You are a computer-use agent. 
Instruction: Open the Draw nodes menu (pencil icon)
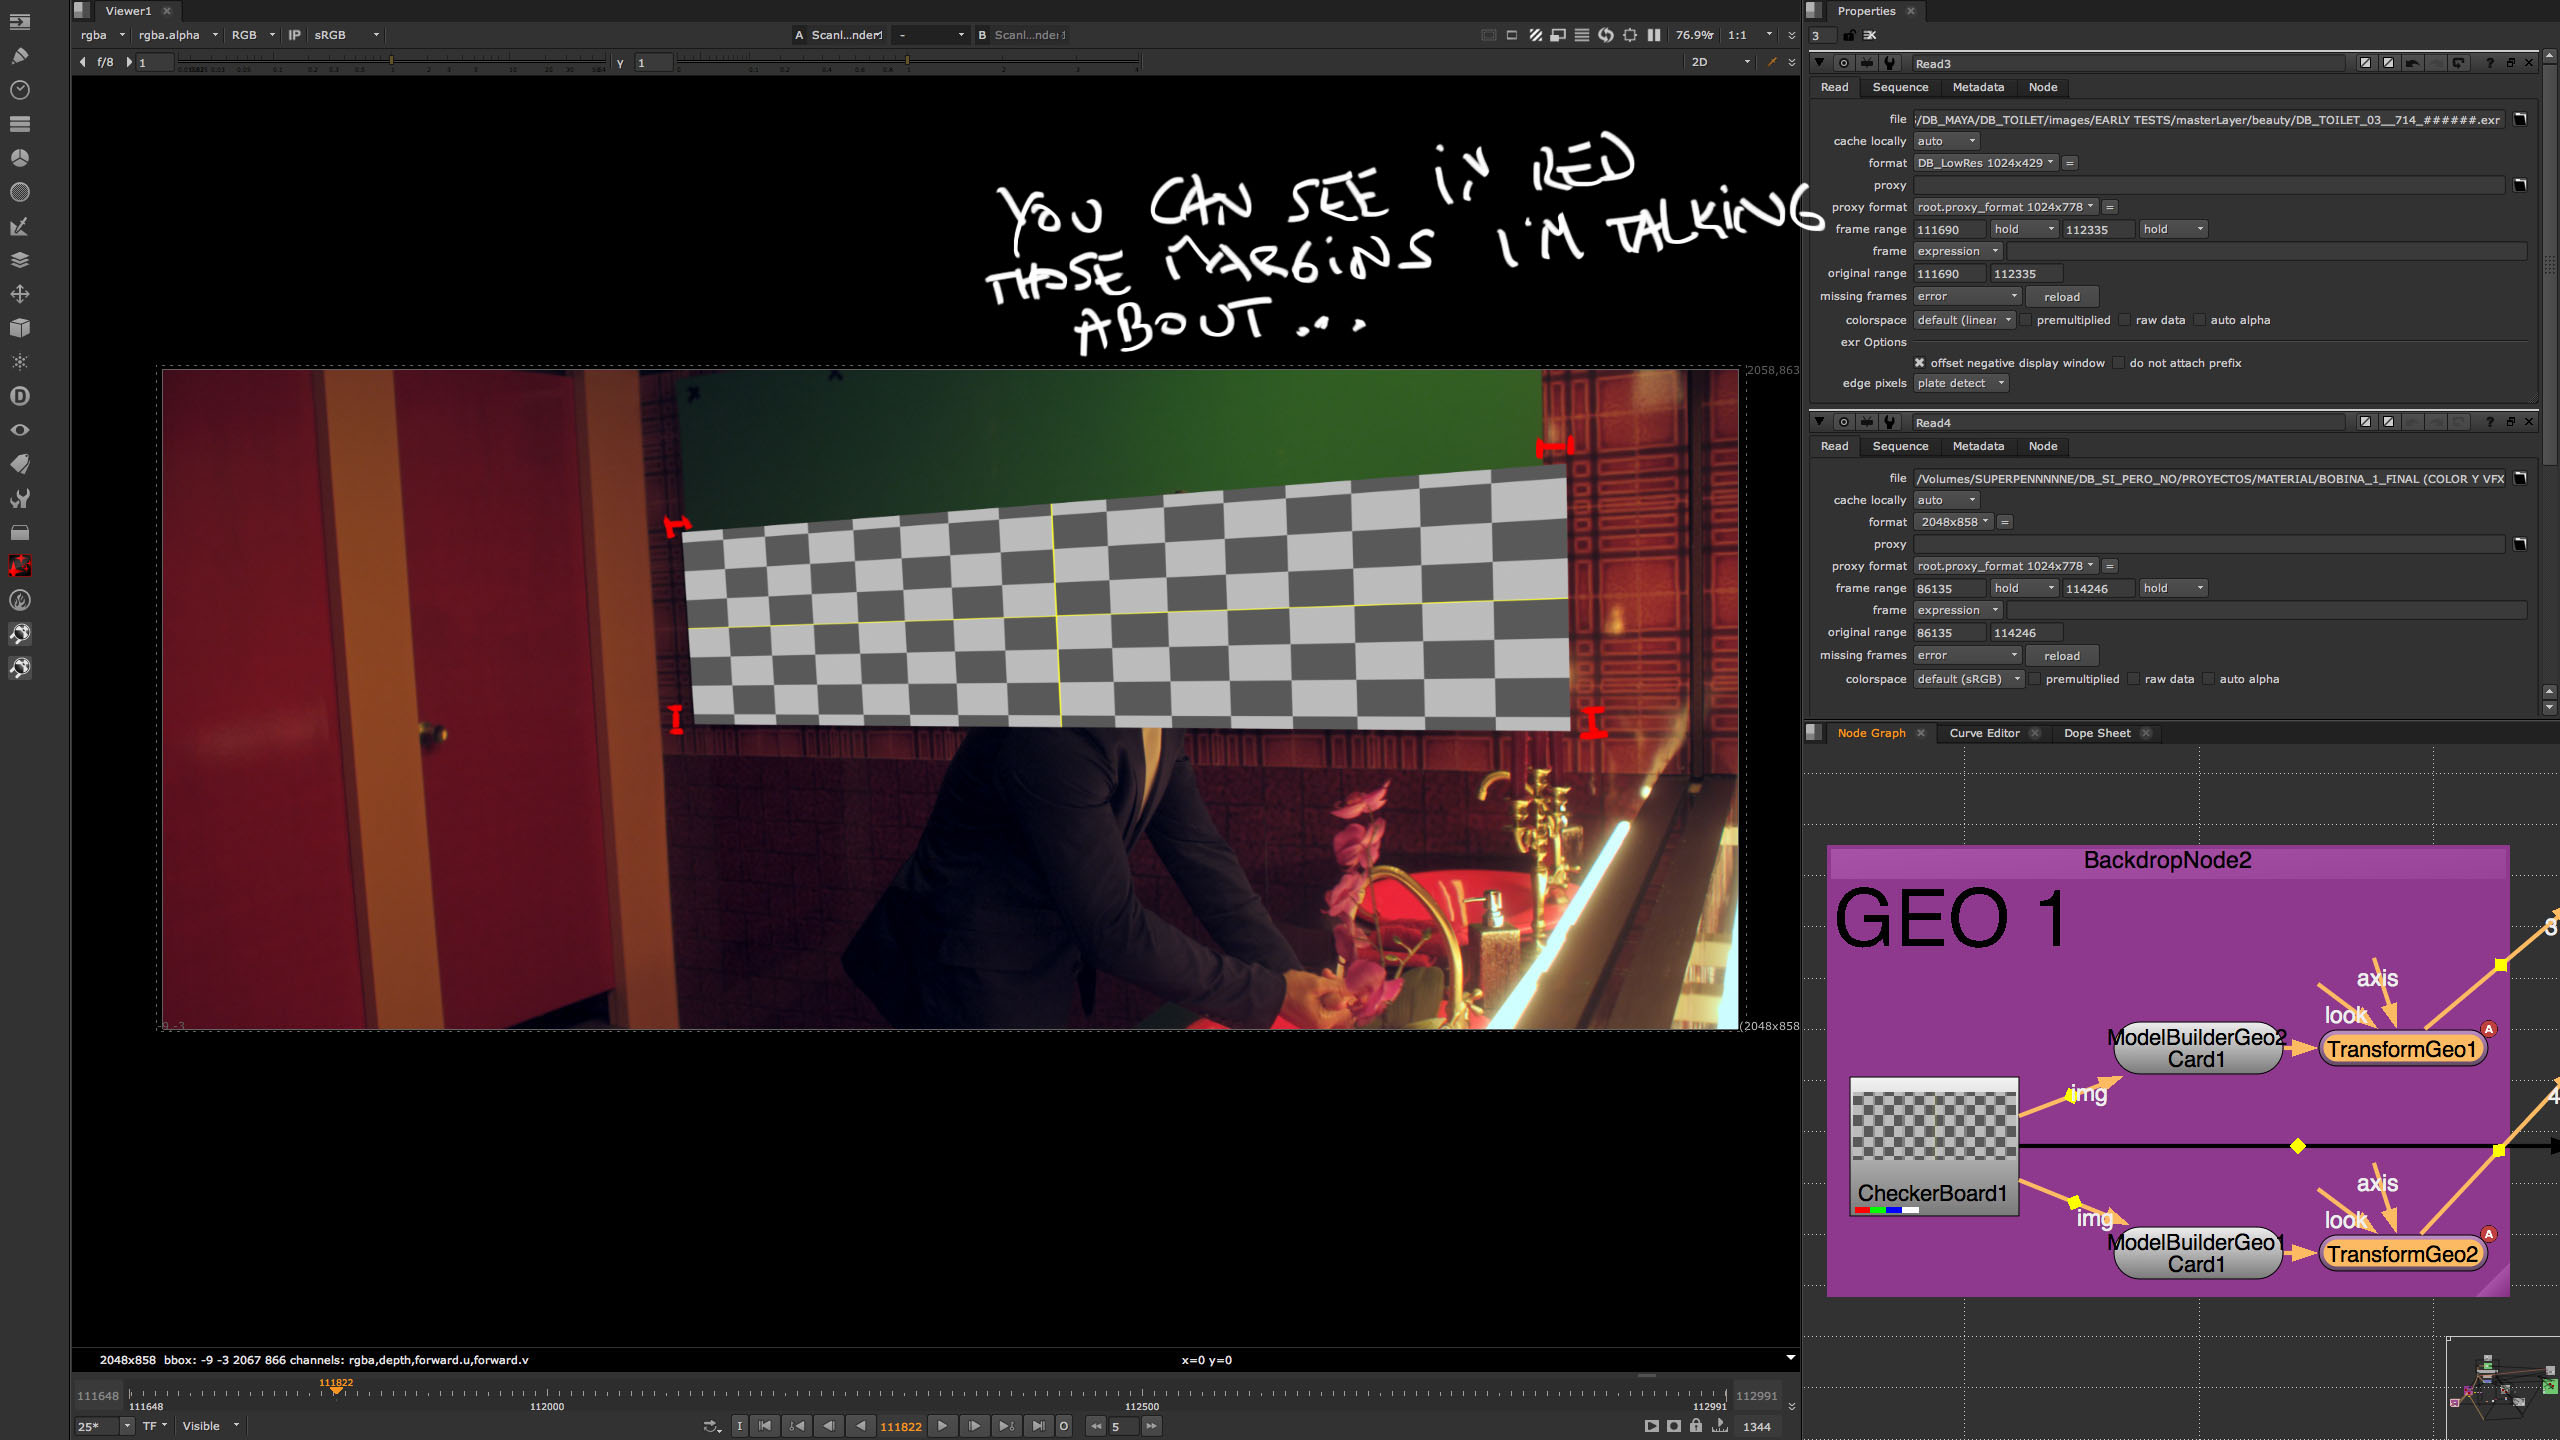coord(19,56)
